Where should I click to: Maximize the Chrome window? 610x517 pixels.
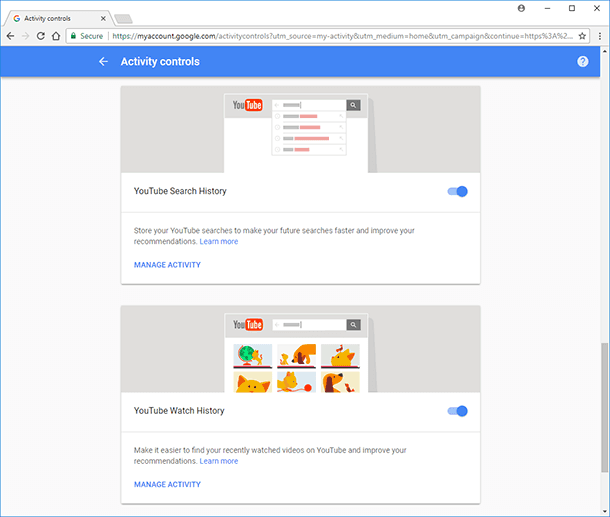(572, 8)
